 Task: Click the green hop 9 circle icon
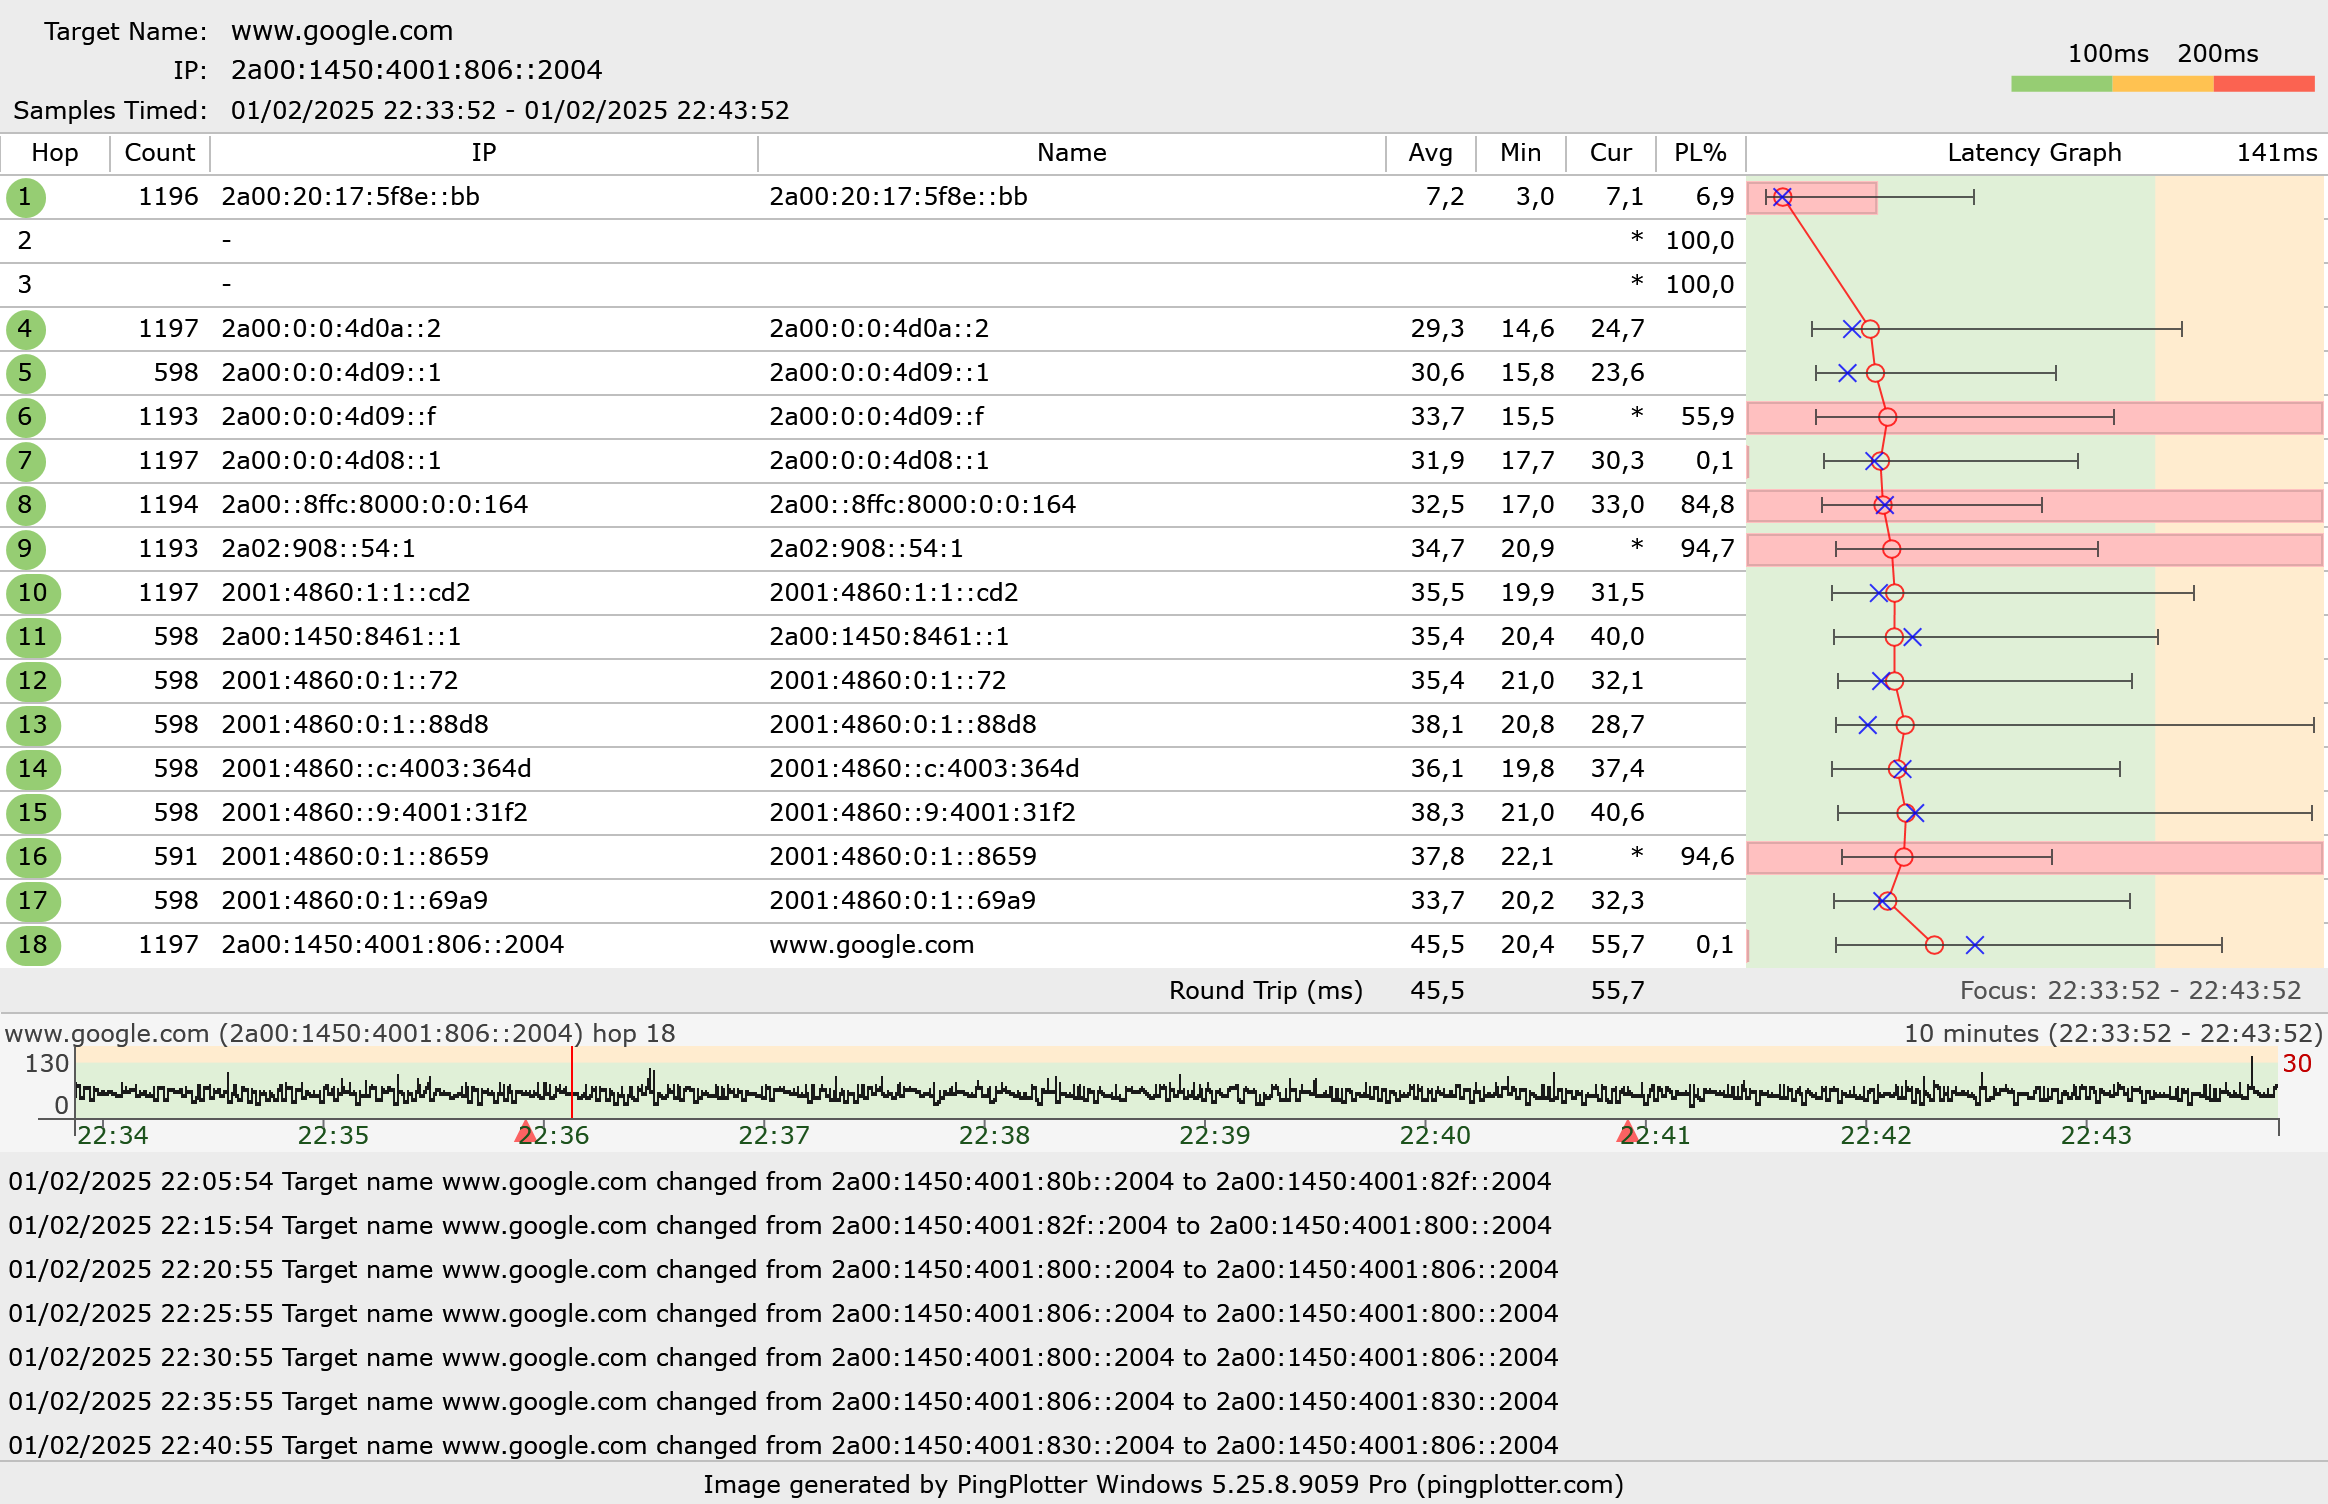click(25, 549)
